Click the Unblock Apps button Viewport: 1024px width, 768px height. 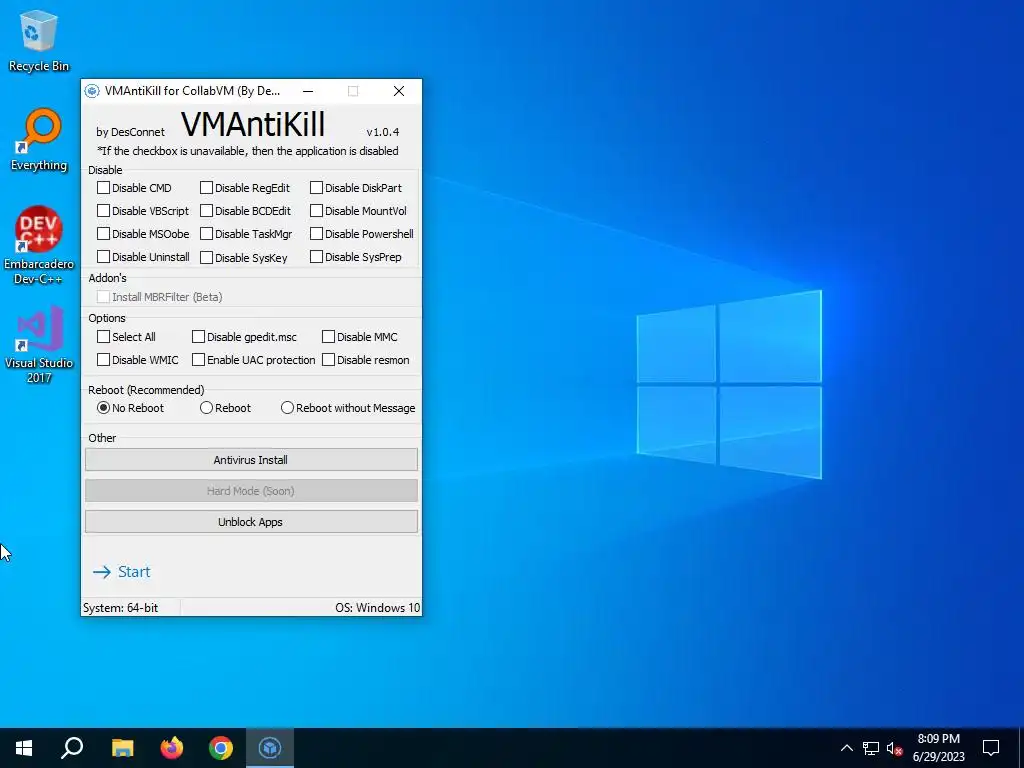(251, 522)
